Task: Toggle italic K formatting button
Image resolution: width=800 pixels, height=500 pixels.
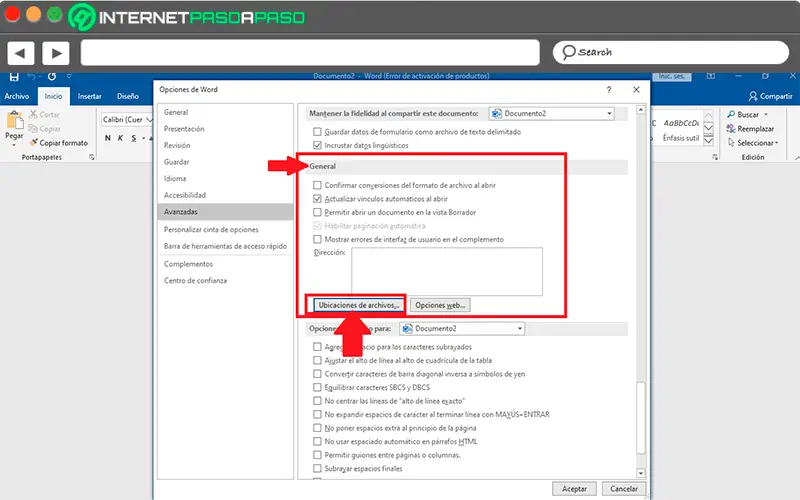Action: 120,138
